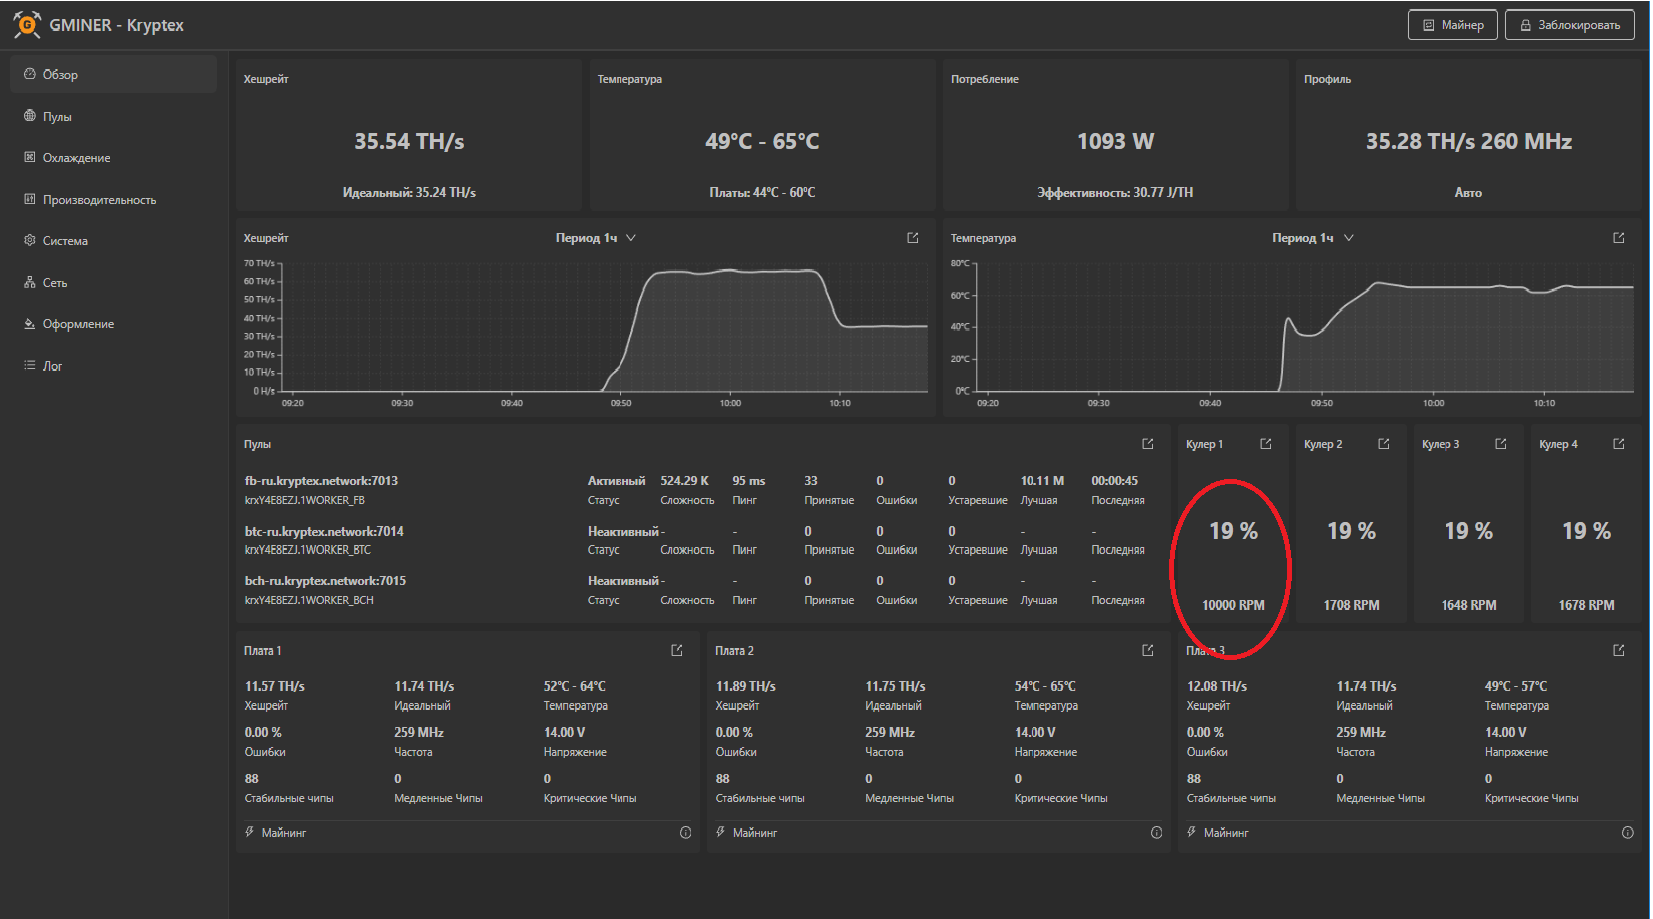Click the fb-ru.kryptex.network:7013 pool entry
The height and width of the screenshot is (919, 1653).
click(321, 481)
